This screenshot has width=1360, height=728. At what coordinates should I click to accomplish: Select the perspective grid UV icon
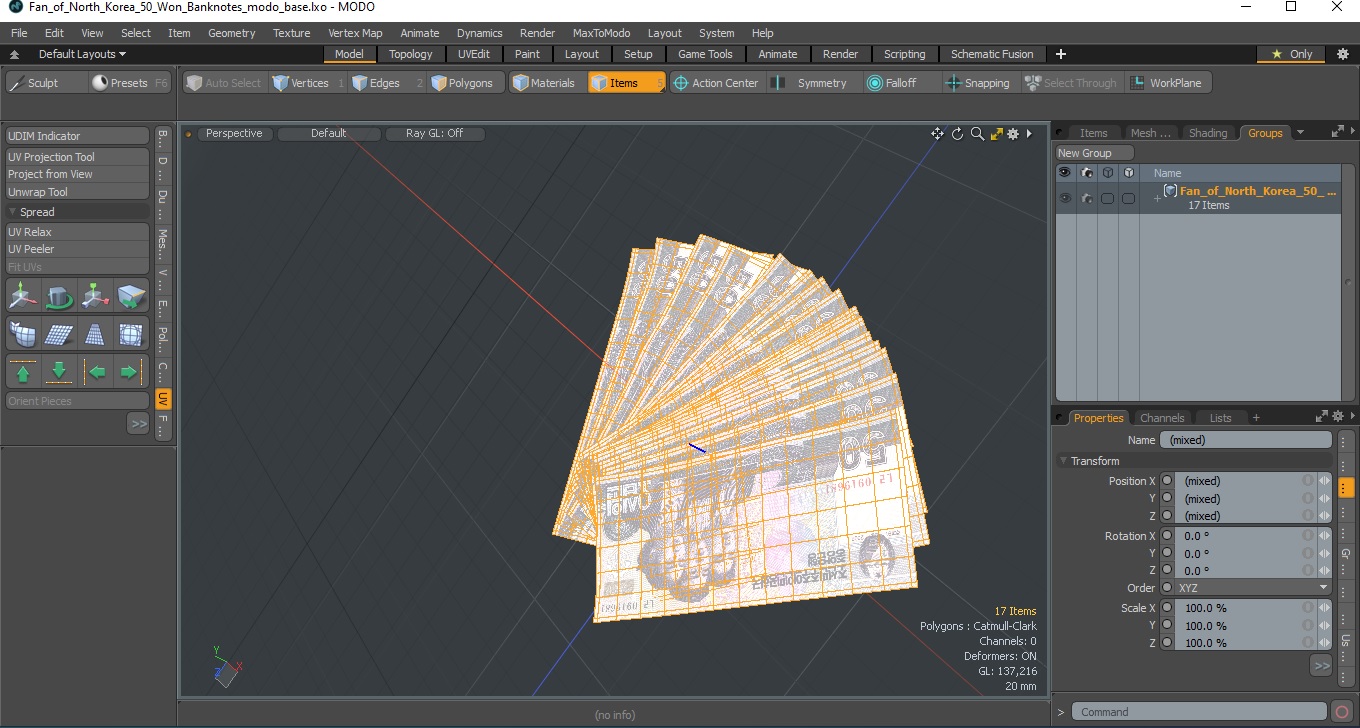[95, 334]
